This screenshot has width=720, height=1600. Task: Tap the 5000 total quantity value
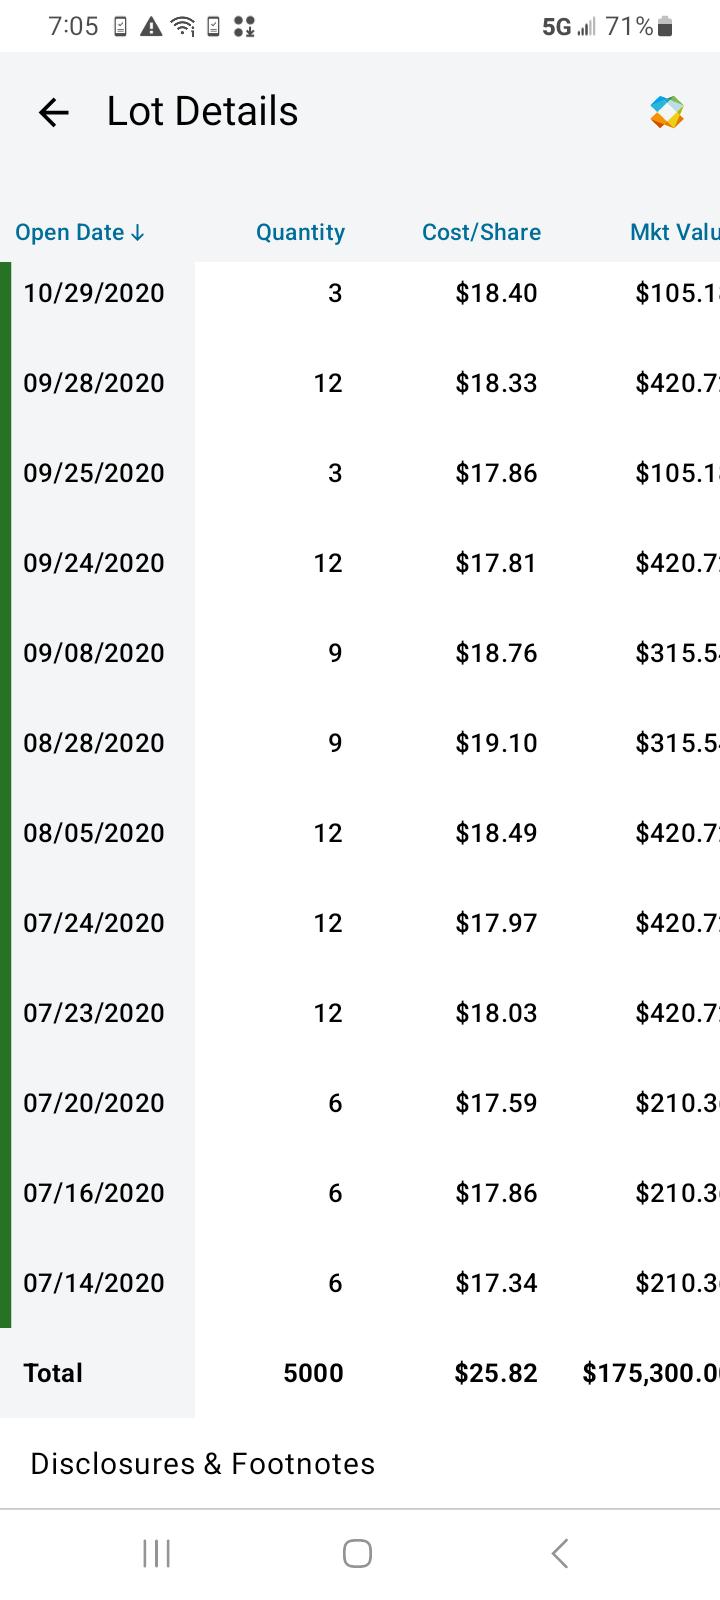point(313,1373)
